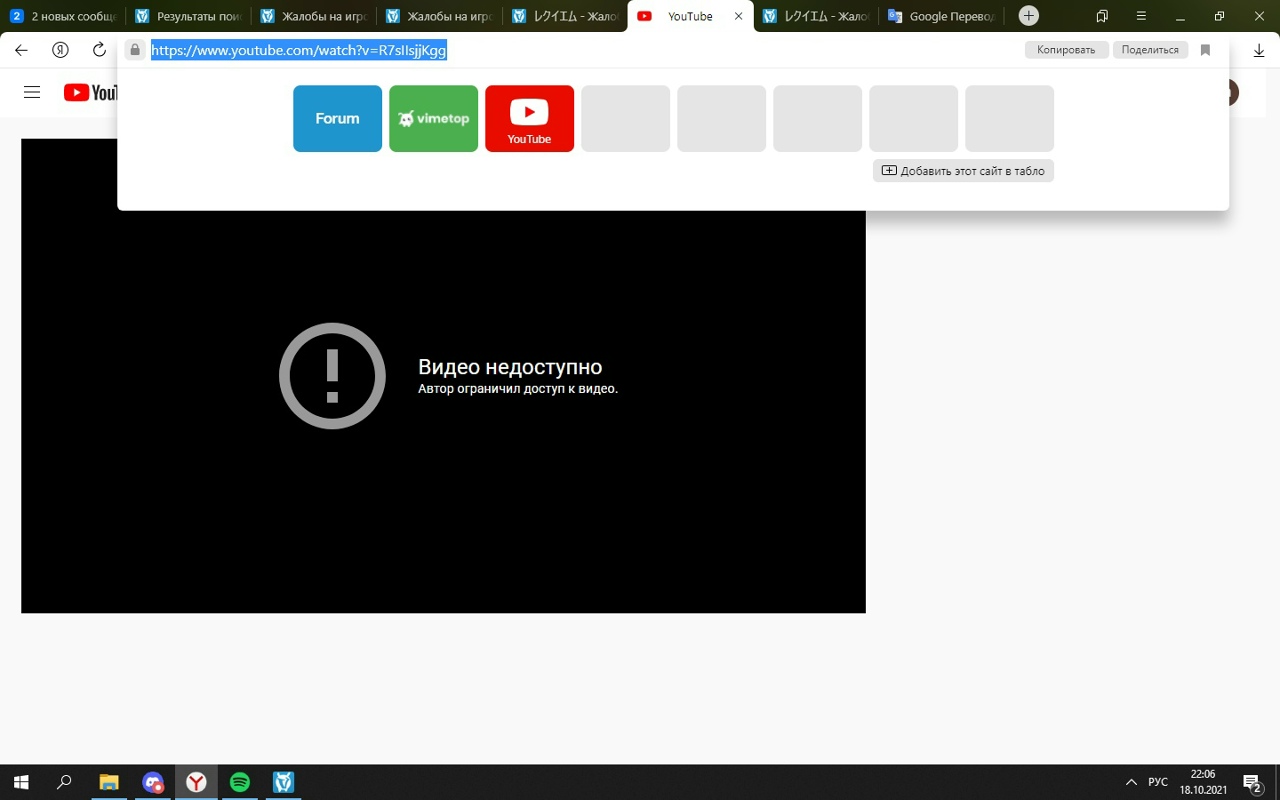Bookmark the page with bookmark icon
This screenshot has width=1280, height=800.
(x=1205, y=50)
